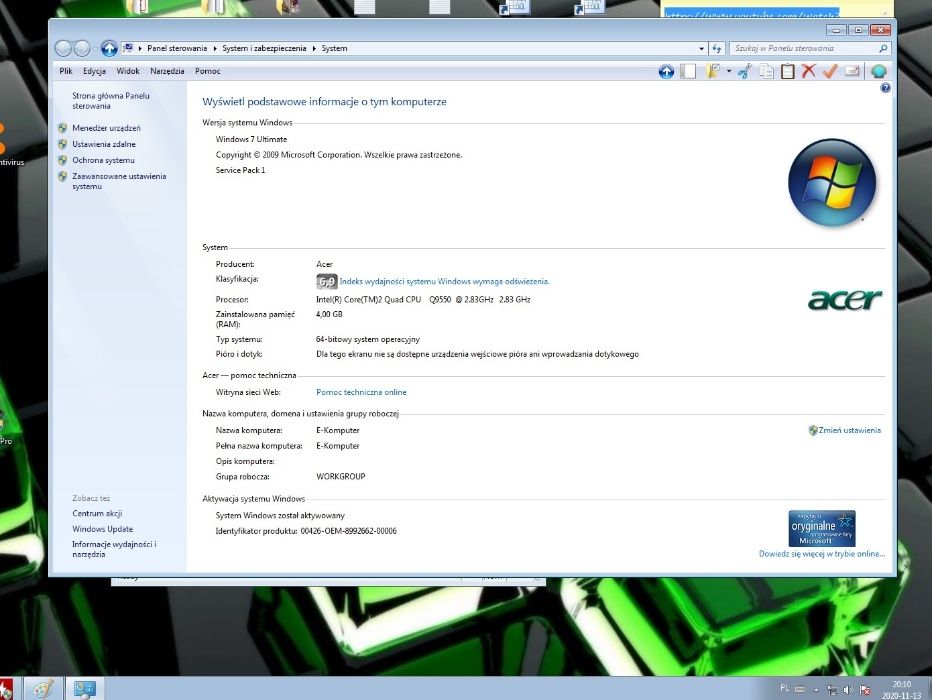Open Informacje wydajności i narzędzia link
932x700 pixels.
[x=114, y=549]
